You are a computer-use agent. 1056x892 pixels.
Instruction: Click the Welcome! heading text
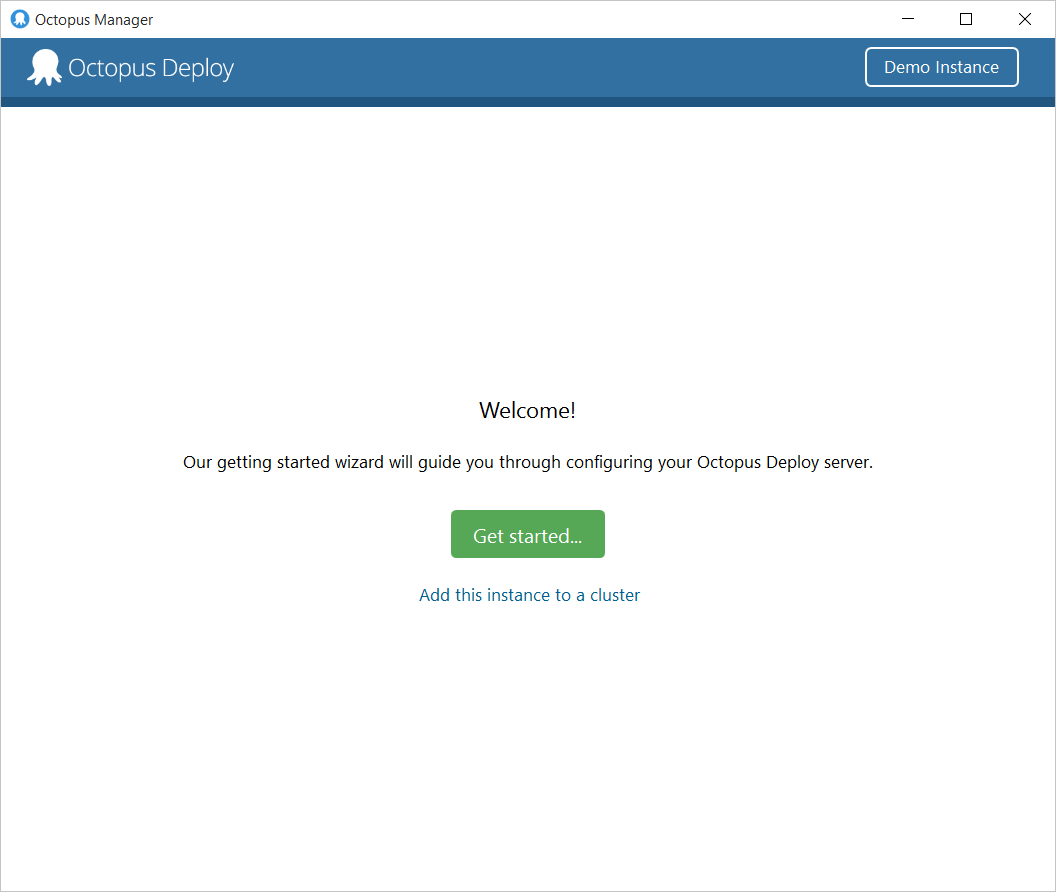pyautogui.click(x=527, y=410)
